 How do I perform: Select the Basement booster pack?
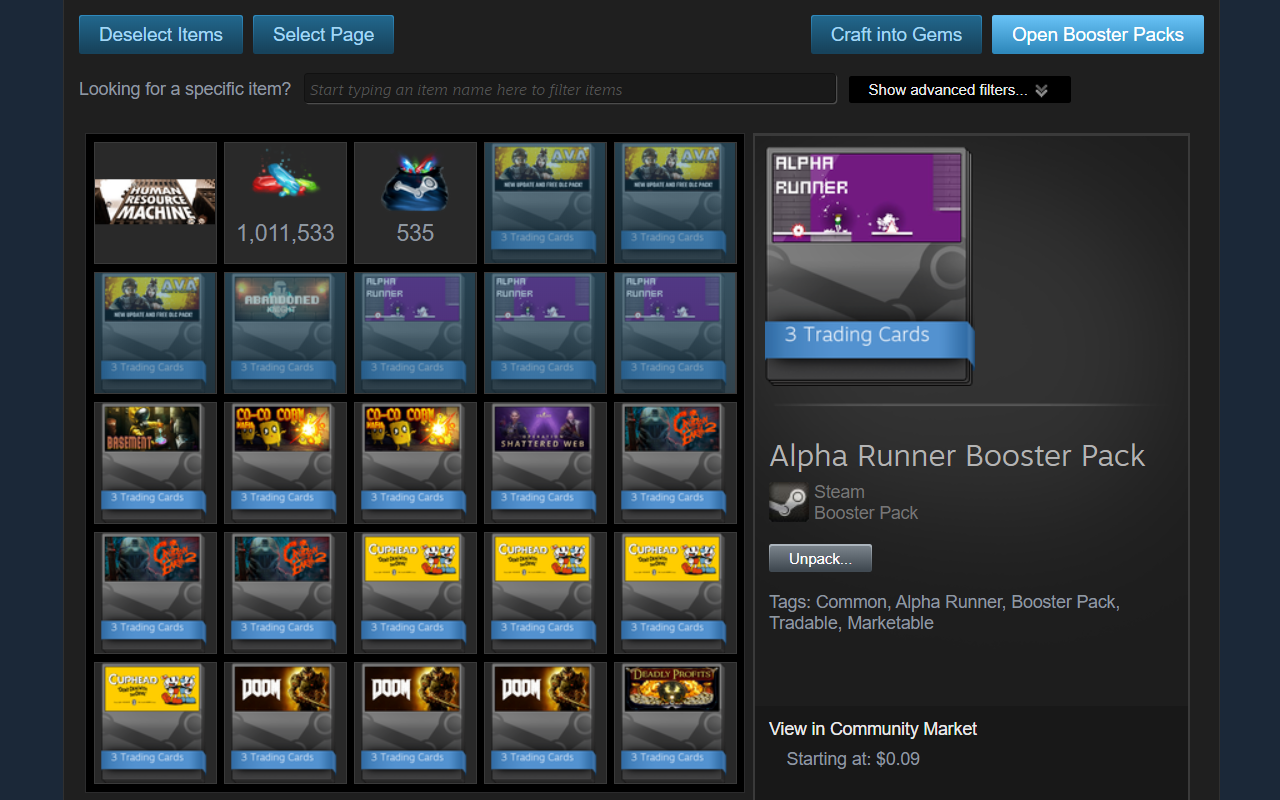pos(155,463)
